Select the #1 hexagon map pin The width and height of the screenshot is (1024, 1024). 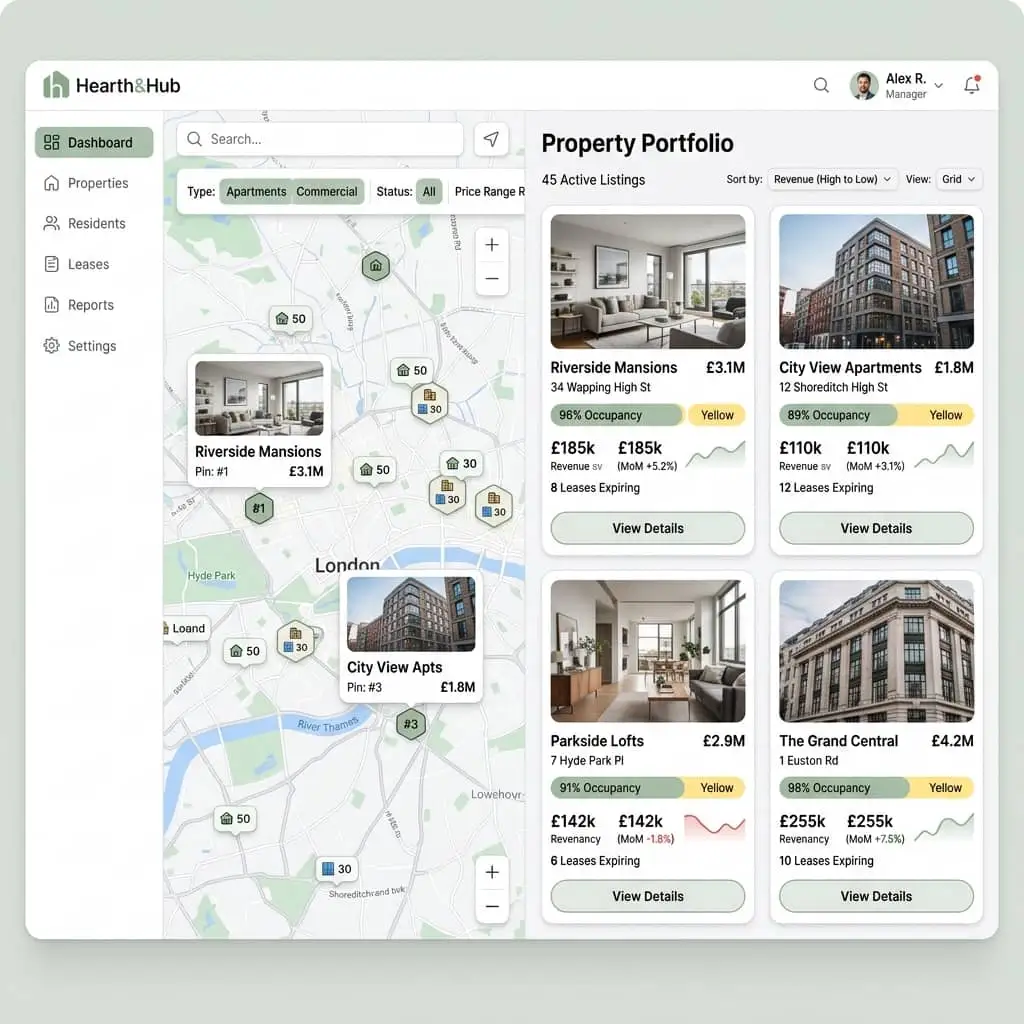click(x=259, y=508)
